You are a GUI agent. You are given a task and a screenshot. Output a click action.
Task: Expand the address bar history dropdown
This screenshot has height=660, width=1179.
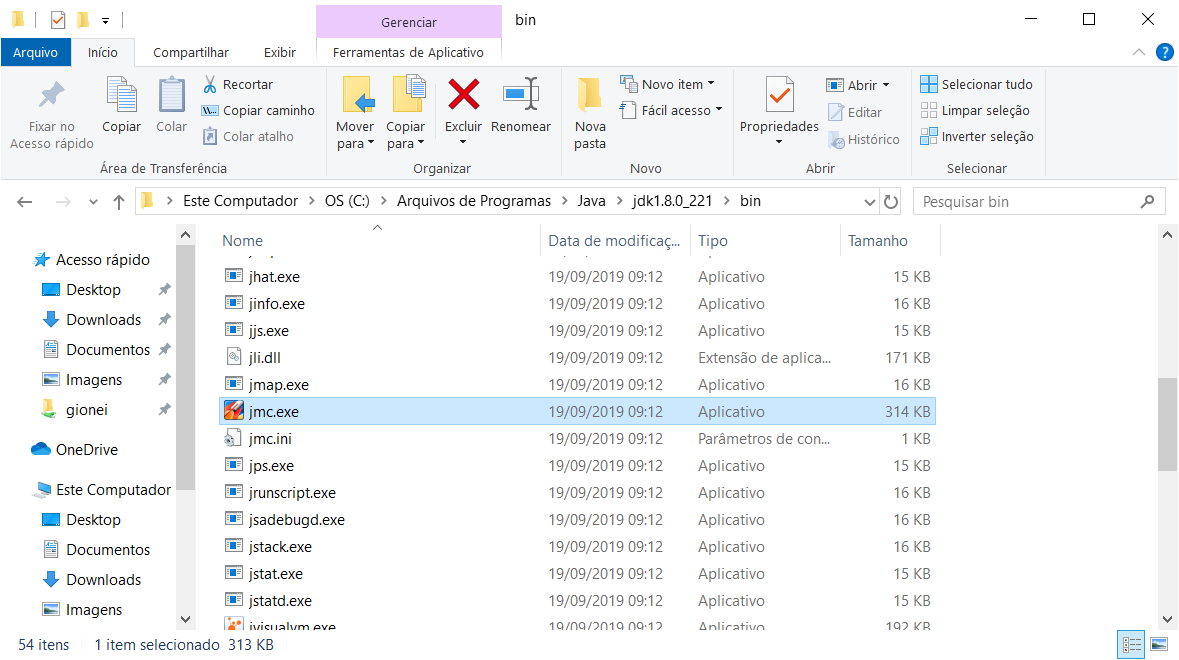[x=869, y=200]
